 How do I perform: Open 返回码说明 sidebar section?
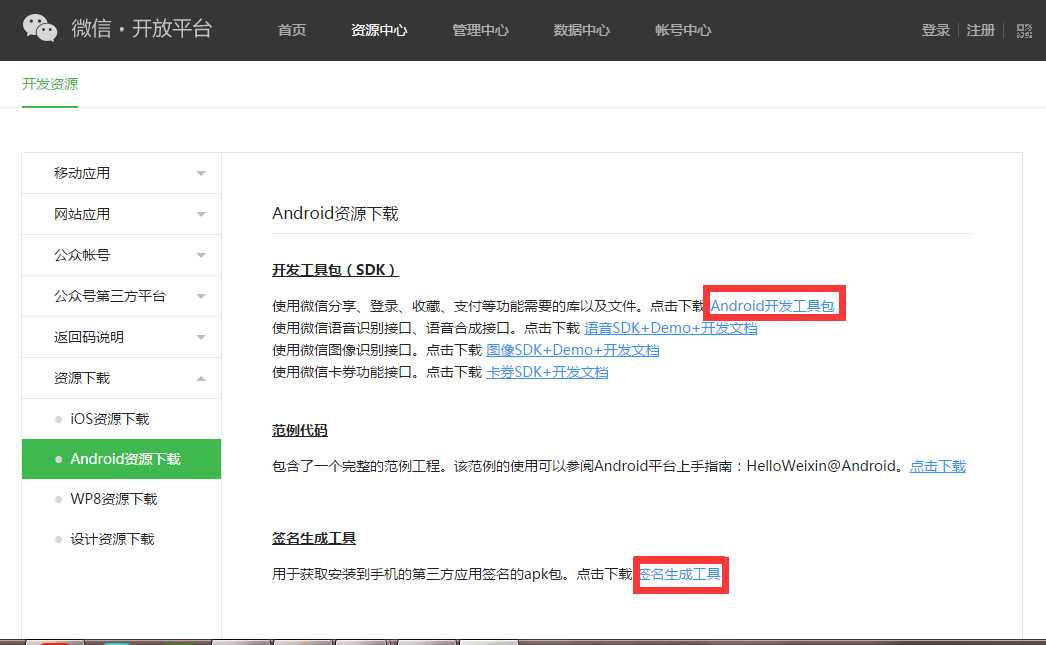[x=121, y=338]
